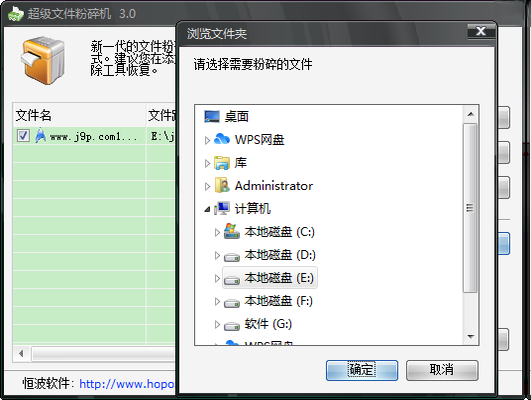Select 本地磁盘 (D:) label

280,255
